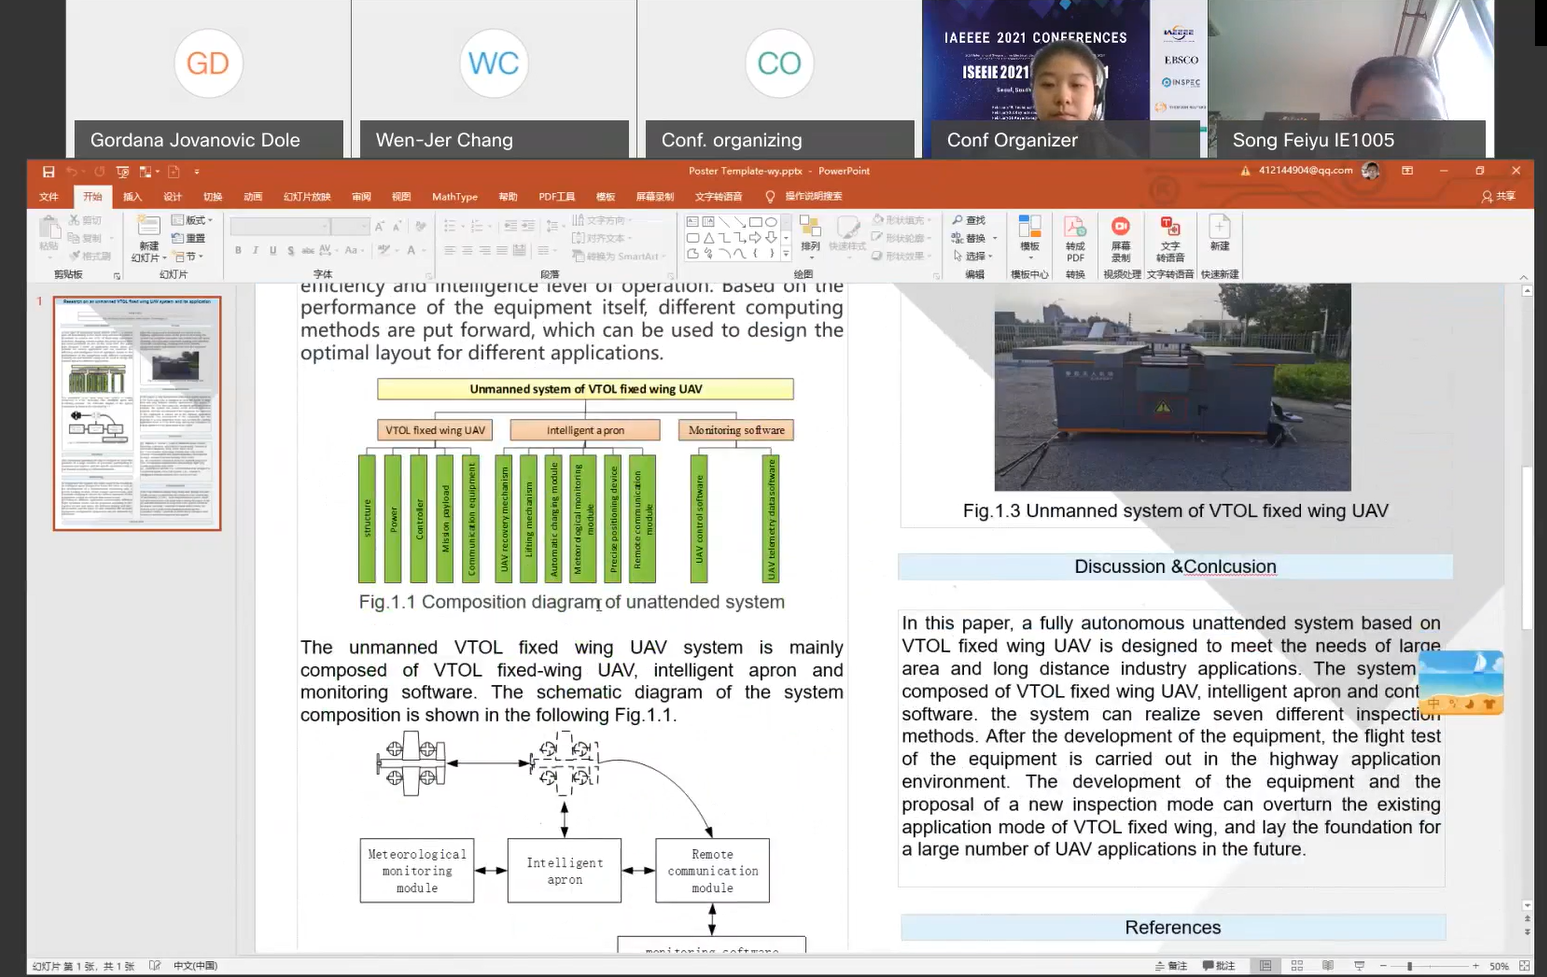The height and width of the screenshot is (977, 1547).
Task: Click the 查找 find icon
Action: click(x=968, y=220)
